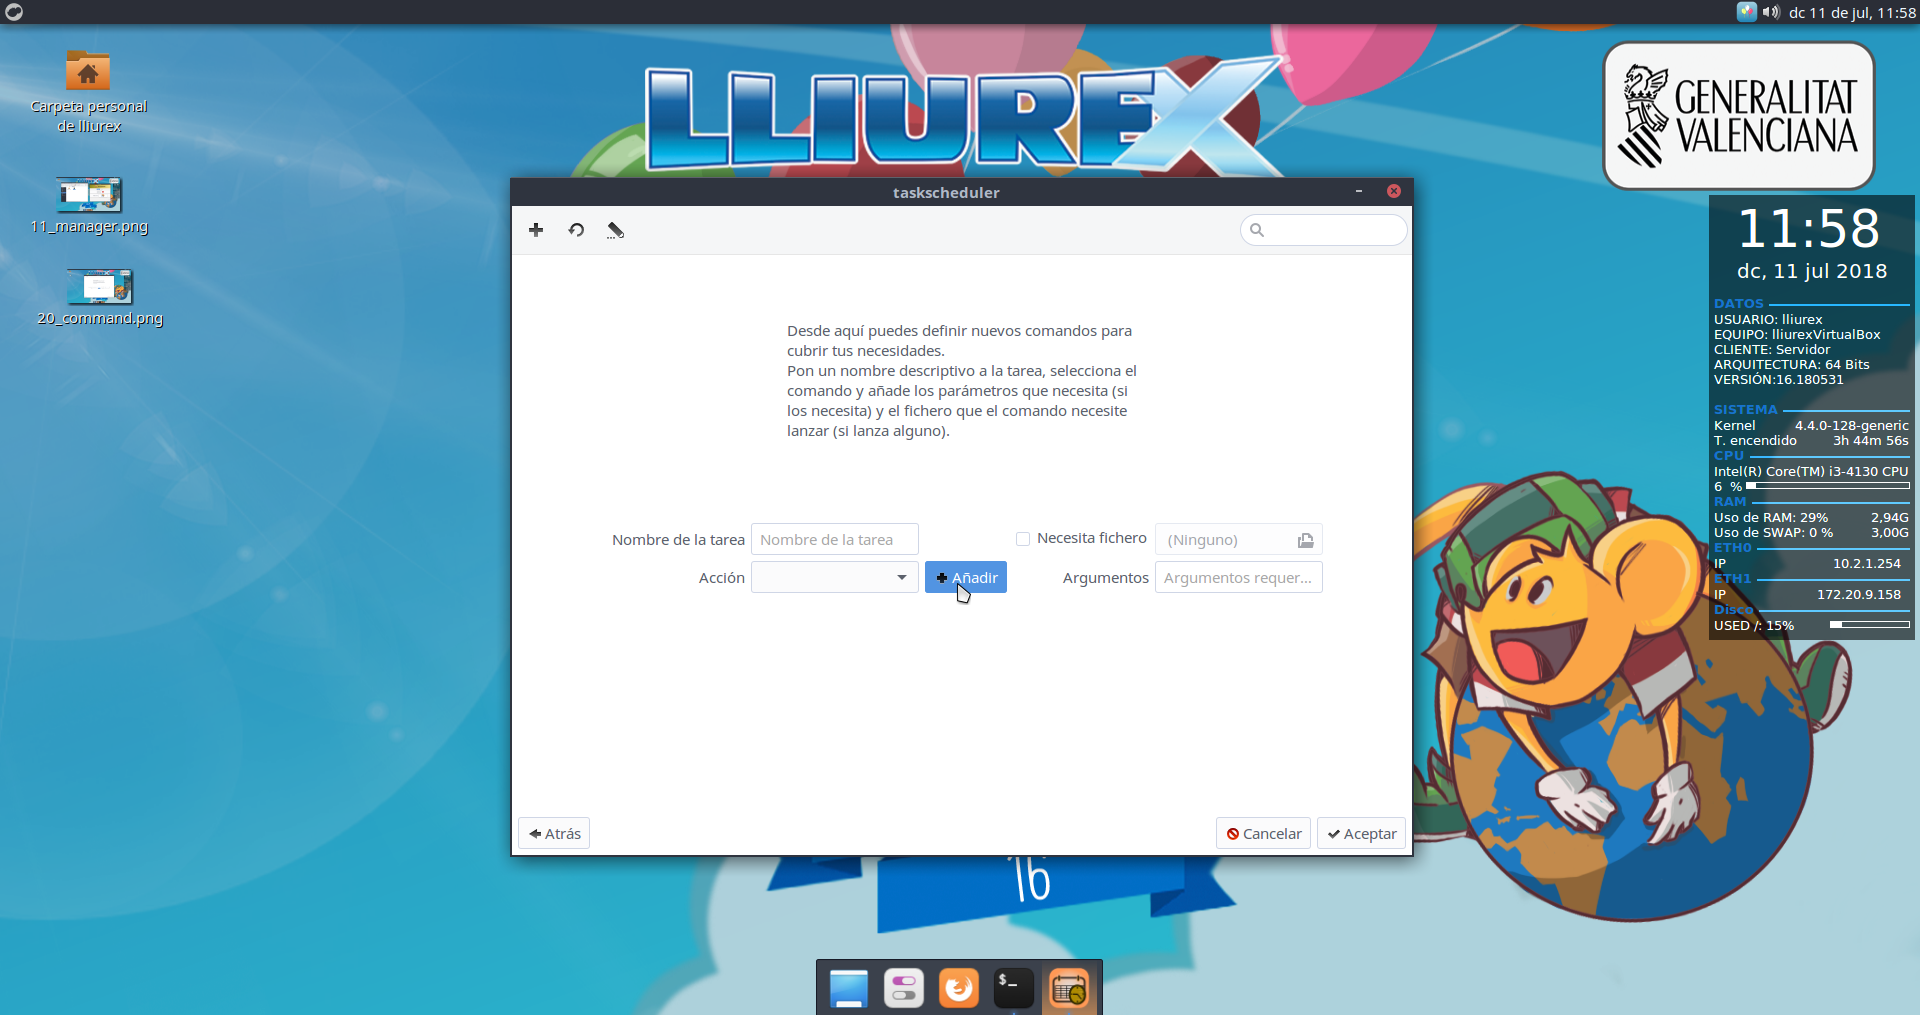Open the applications menu in top panel
1920x1015 pixels.
tap(14, 12)
